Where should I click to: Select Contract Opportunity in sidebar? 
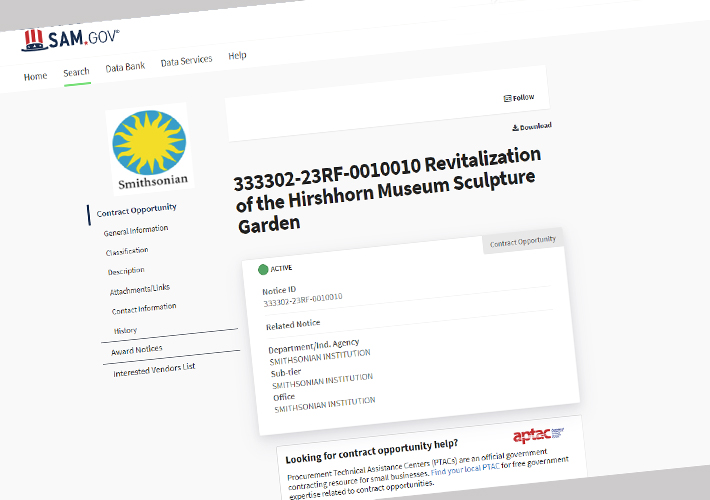(x=136, y=210)
